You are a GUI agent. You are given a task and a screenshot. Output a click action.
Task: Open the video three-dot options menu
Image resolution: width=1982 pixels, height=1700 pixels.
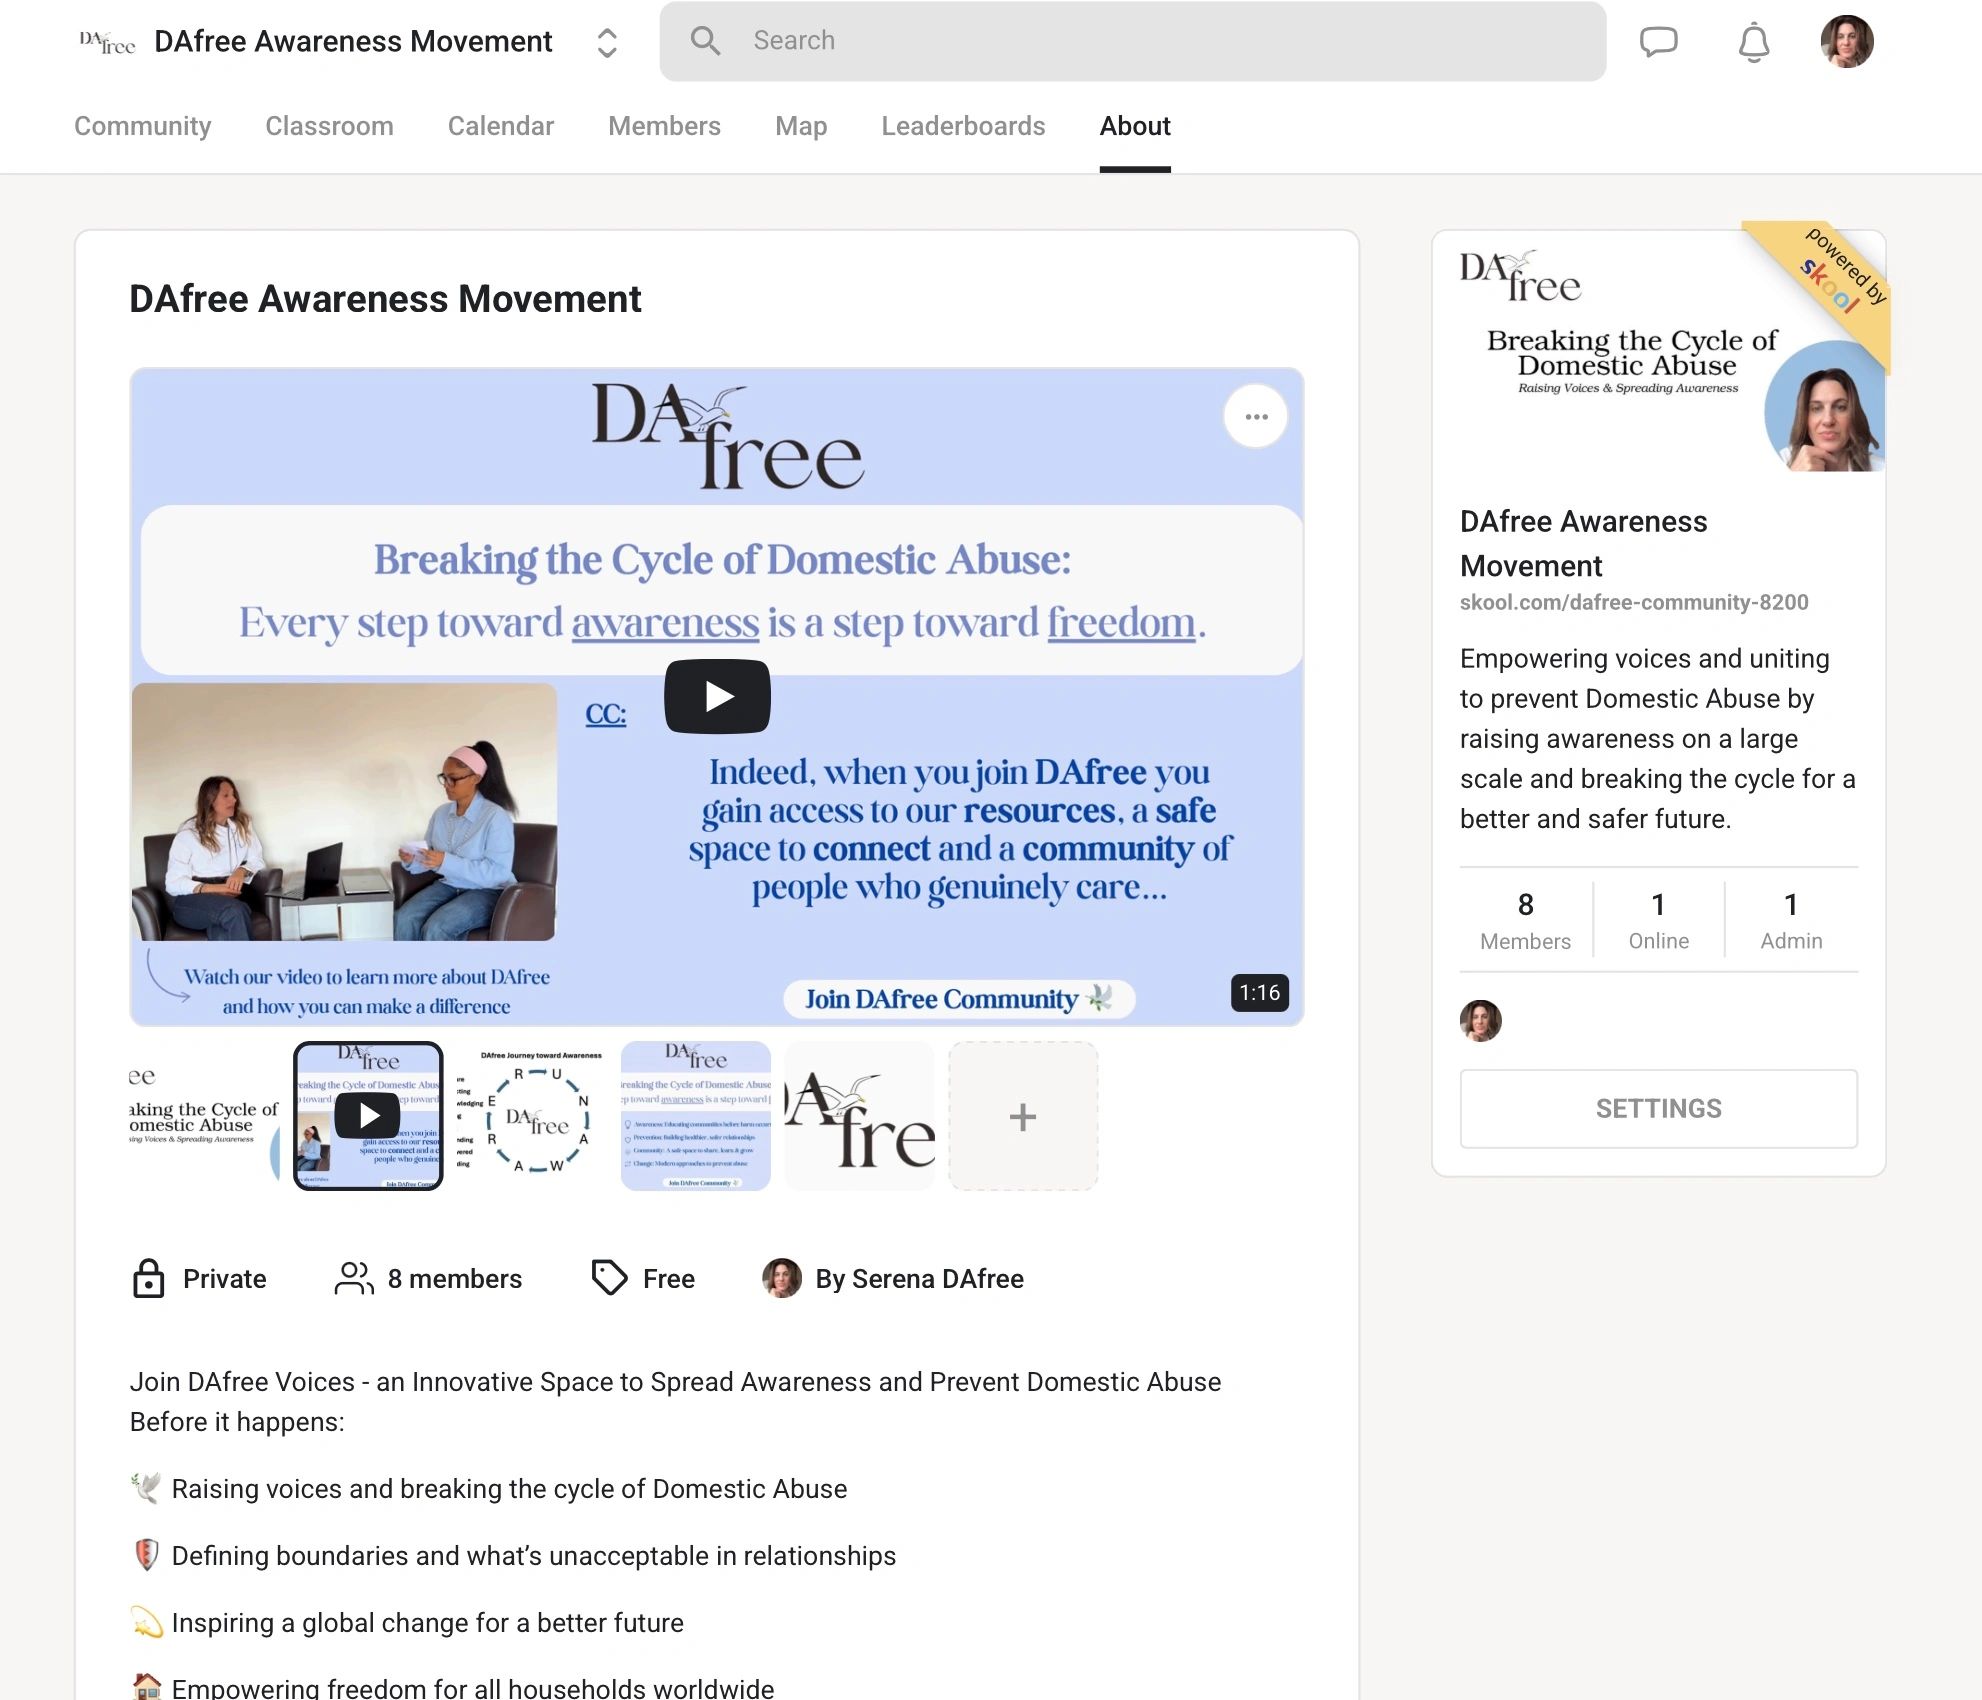pos(1256,416)
